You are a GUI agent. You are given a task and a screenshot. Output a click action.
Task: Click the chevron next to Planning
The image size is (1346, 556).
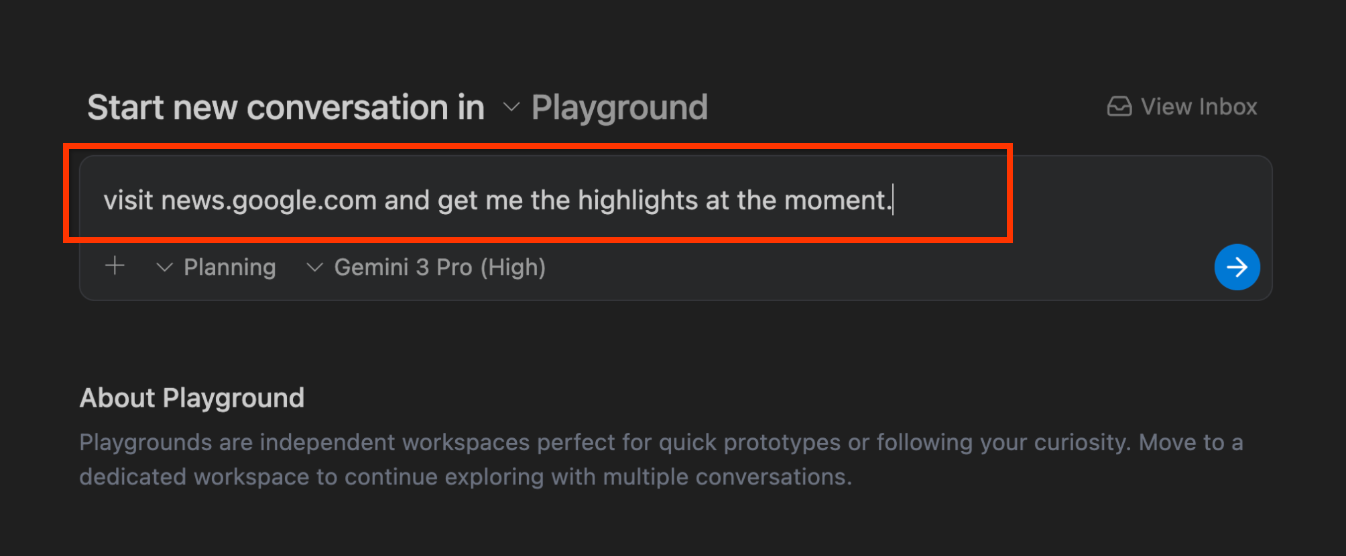(165, 267)
